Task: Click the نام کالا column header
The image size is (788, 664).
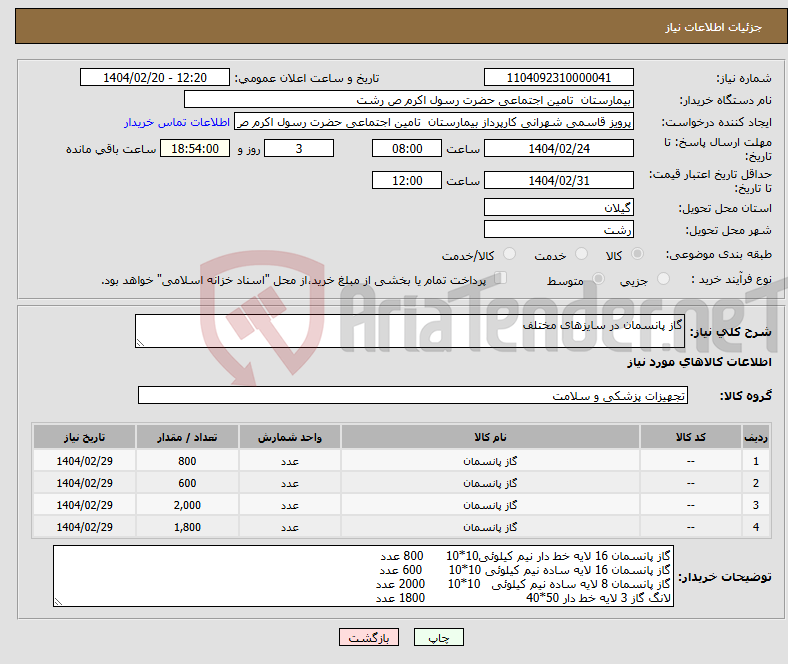Action: (x=490, y=437)
